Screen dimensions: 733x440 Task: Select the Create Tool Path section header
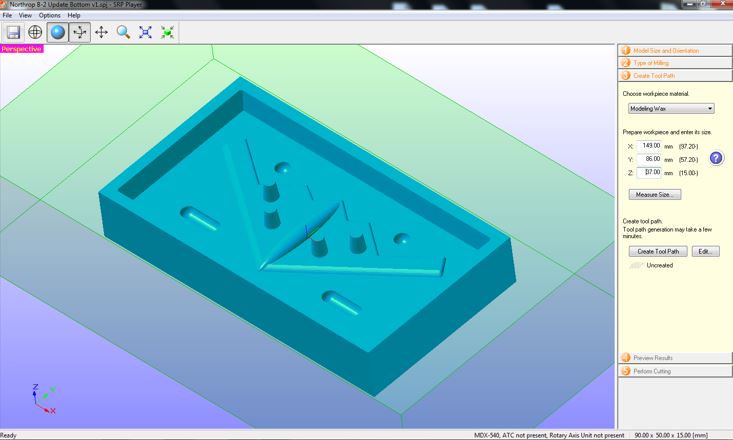click(675, 75)
